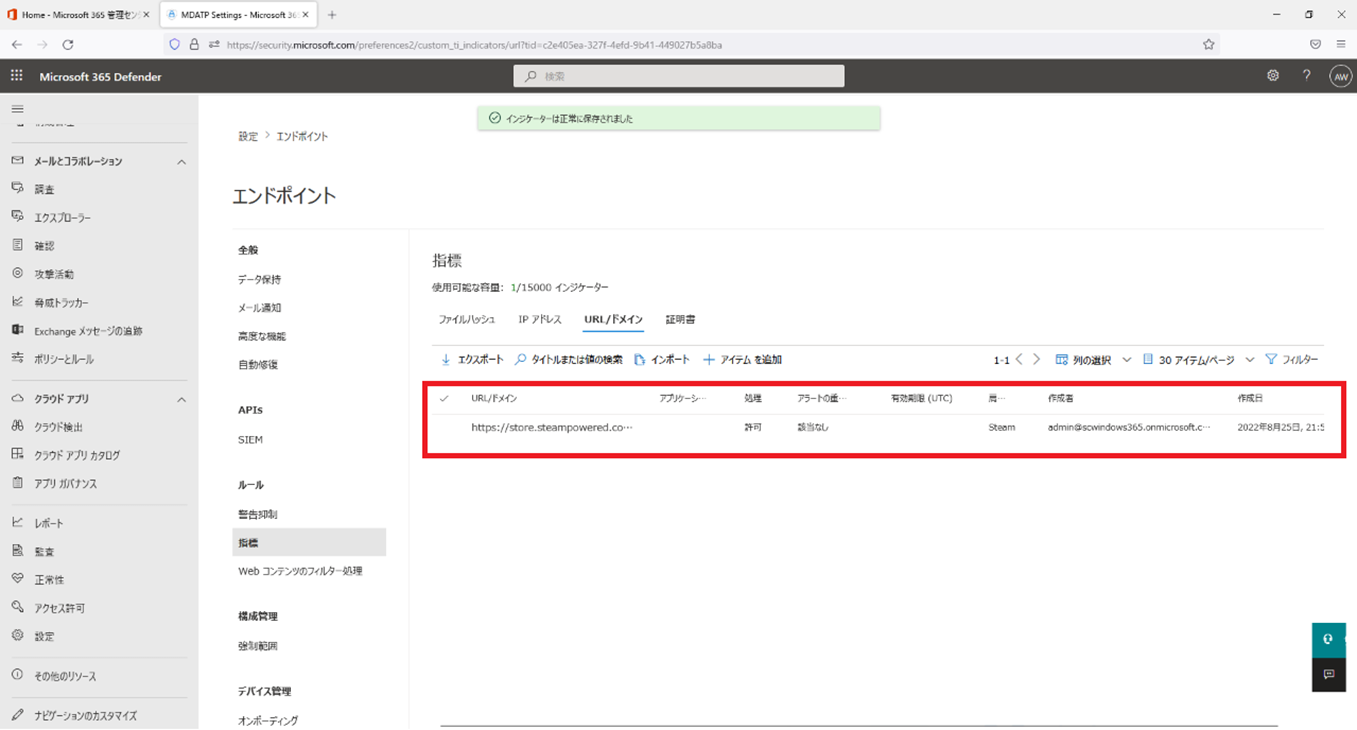Click the アプリ ガバナンス clipboard icon
Viewport: 1357px width, 730px height.
(17, 483)
